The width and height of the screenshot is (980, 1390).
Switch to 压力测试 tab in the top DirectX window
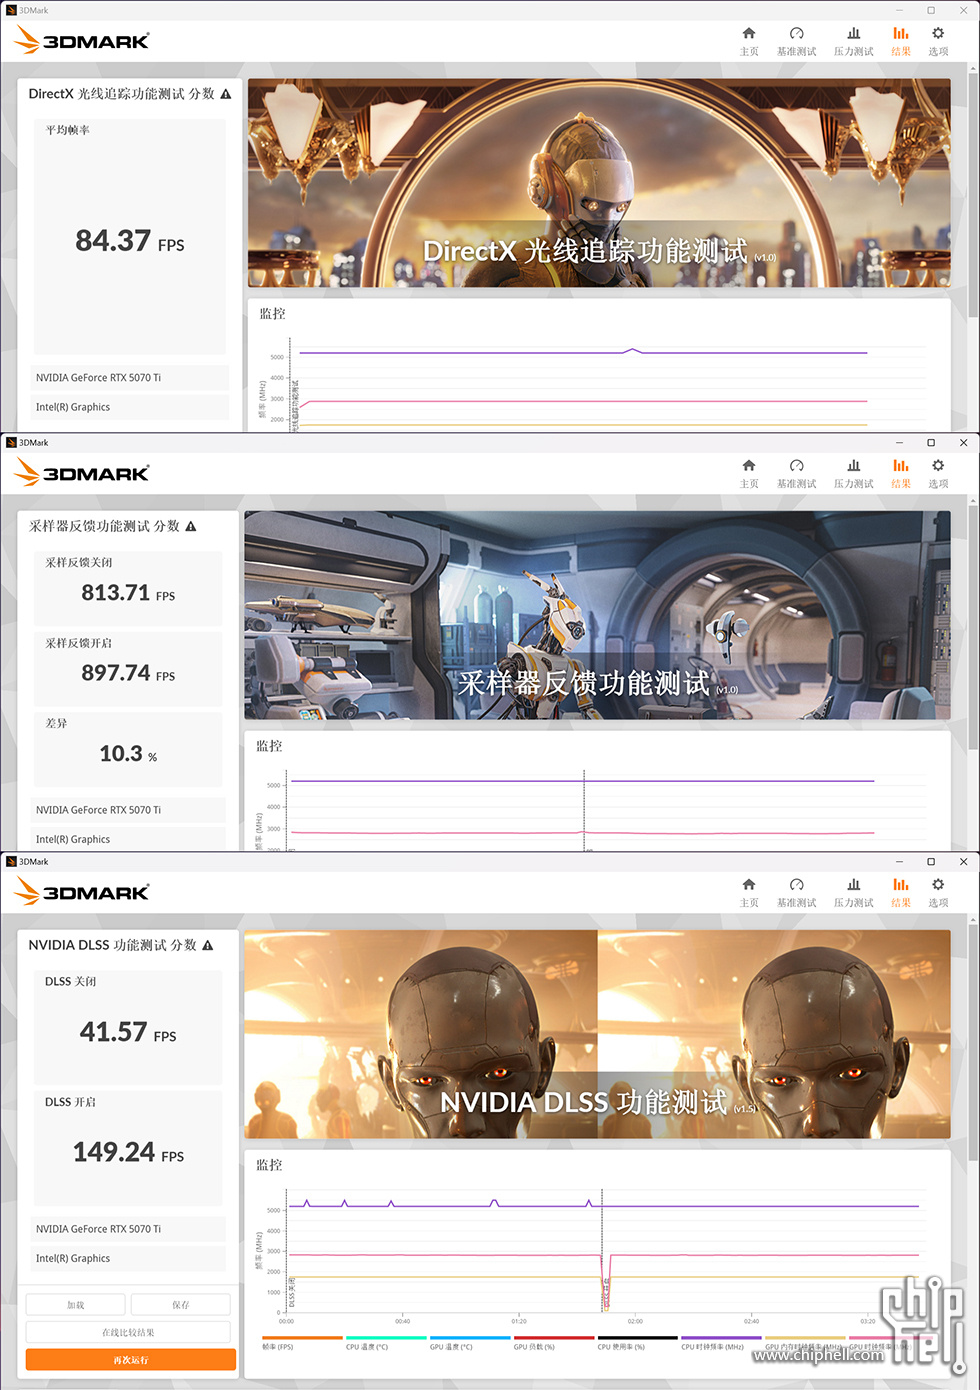853,41
